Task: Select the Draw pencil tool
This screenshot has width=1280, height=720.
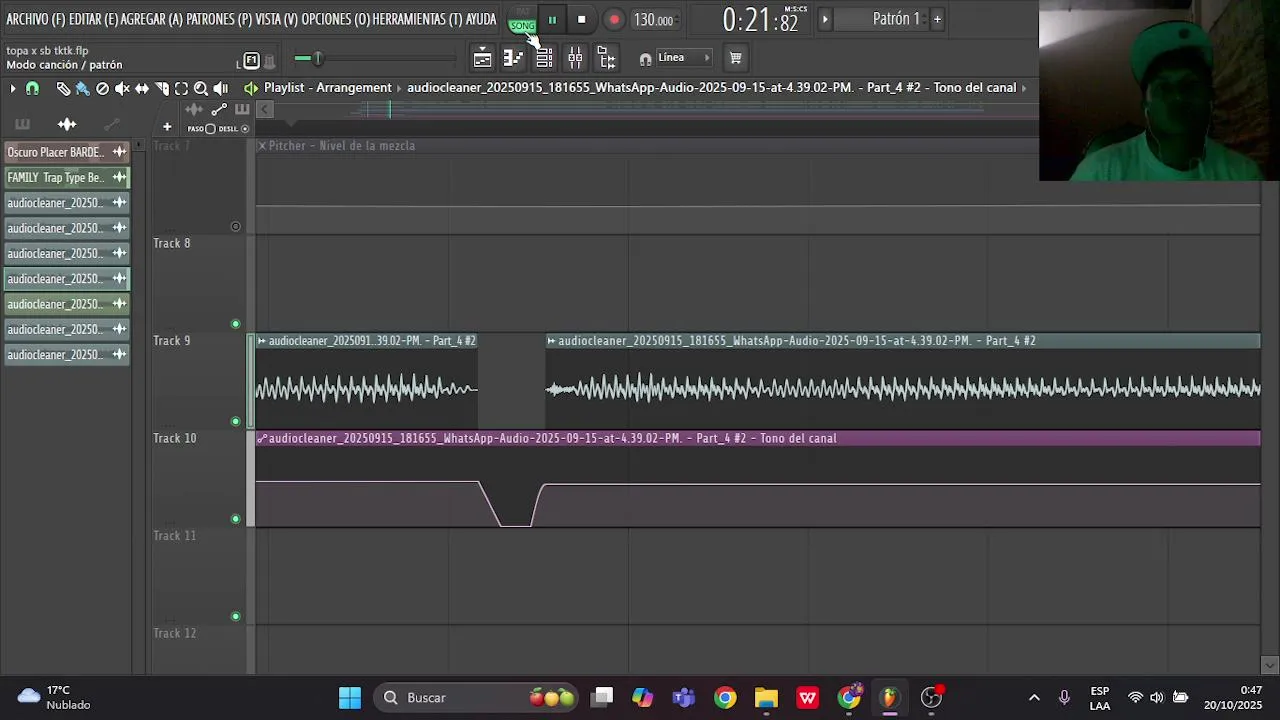Action: point(63,89)
